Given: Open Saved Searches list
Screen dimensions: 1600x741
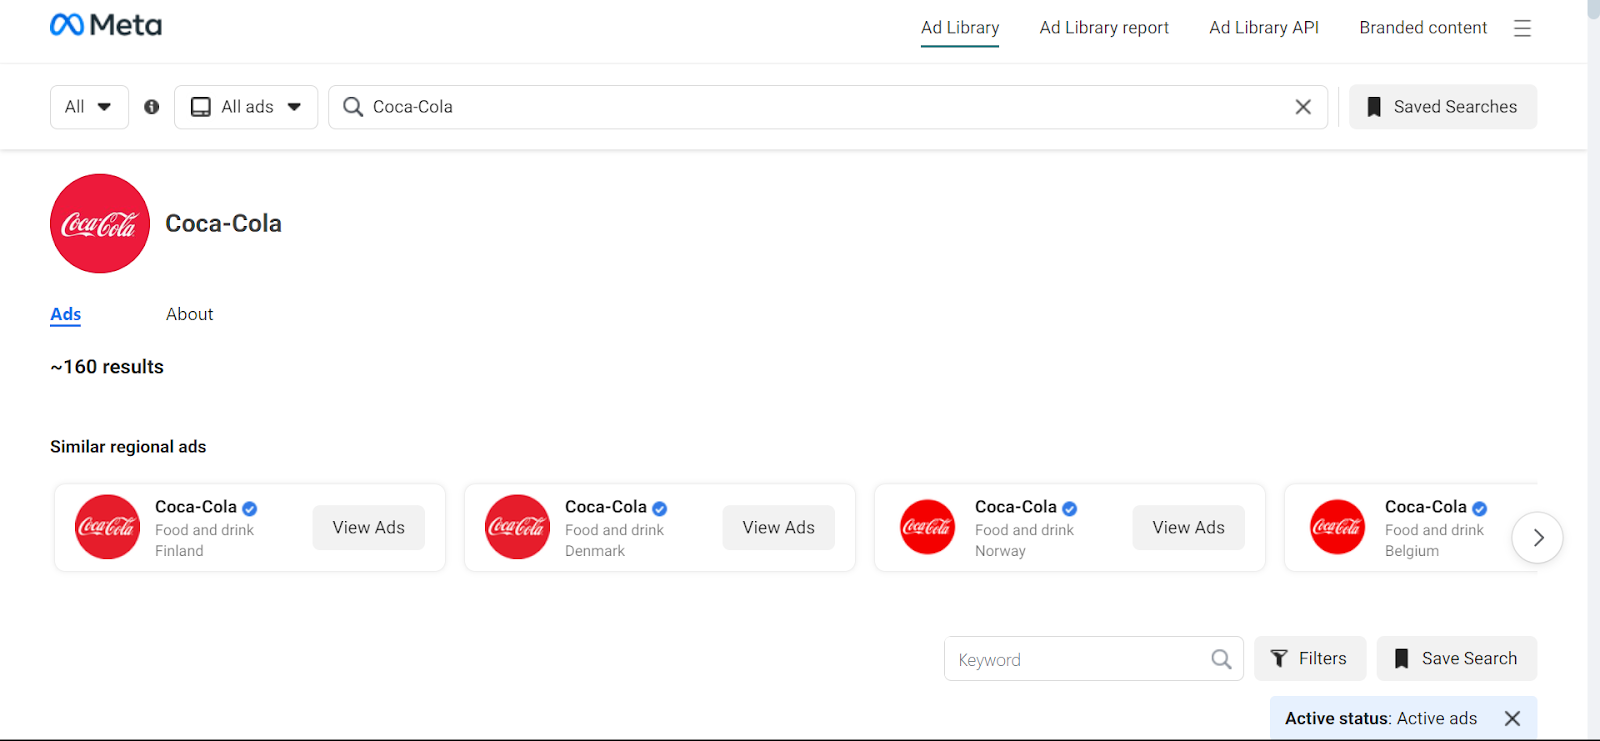Looking at the screenshot, I should (1442, 107).
